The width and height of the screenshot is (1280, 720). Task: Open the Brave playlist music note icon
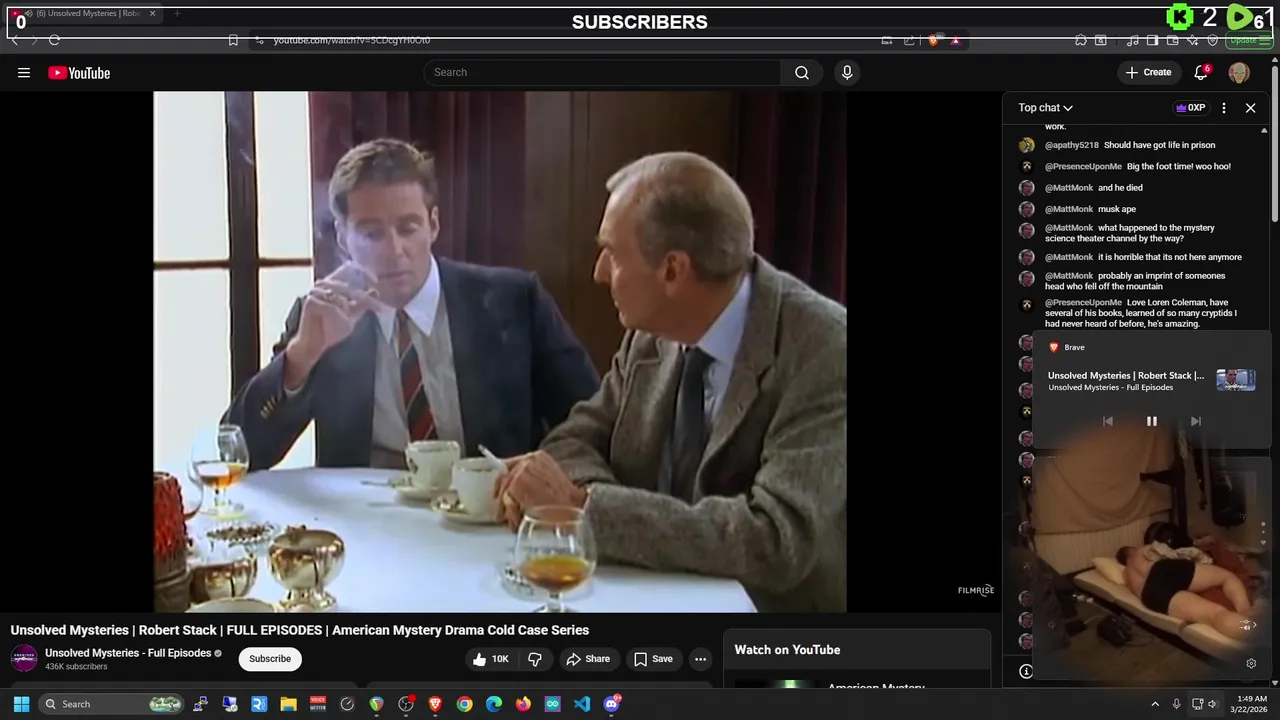click(1132, 40)
